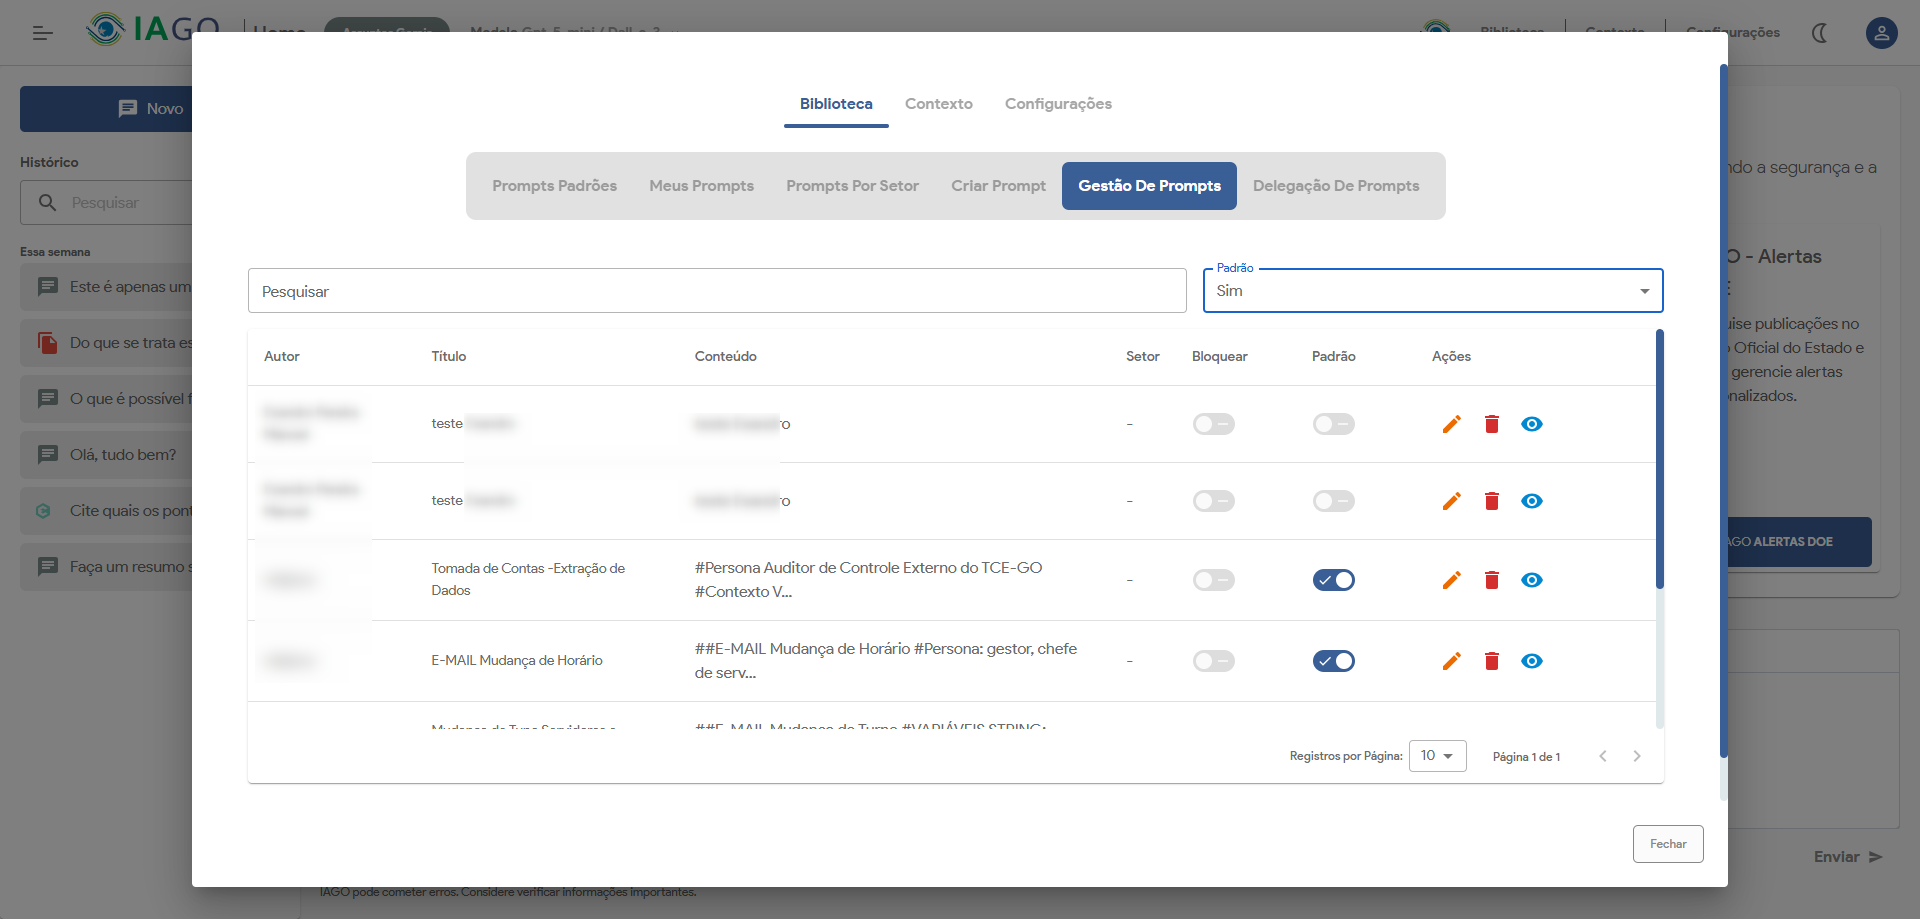
Task: Switch to the Contexto tab
Action: click(x=938, y=104)
